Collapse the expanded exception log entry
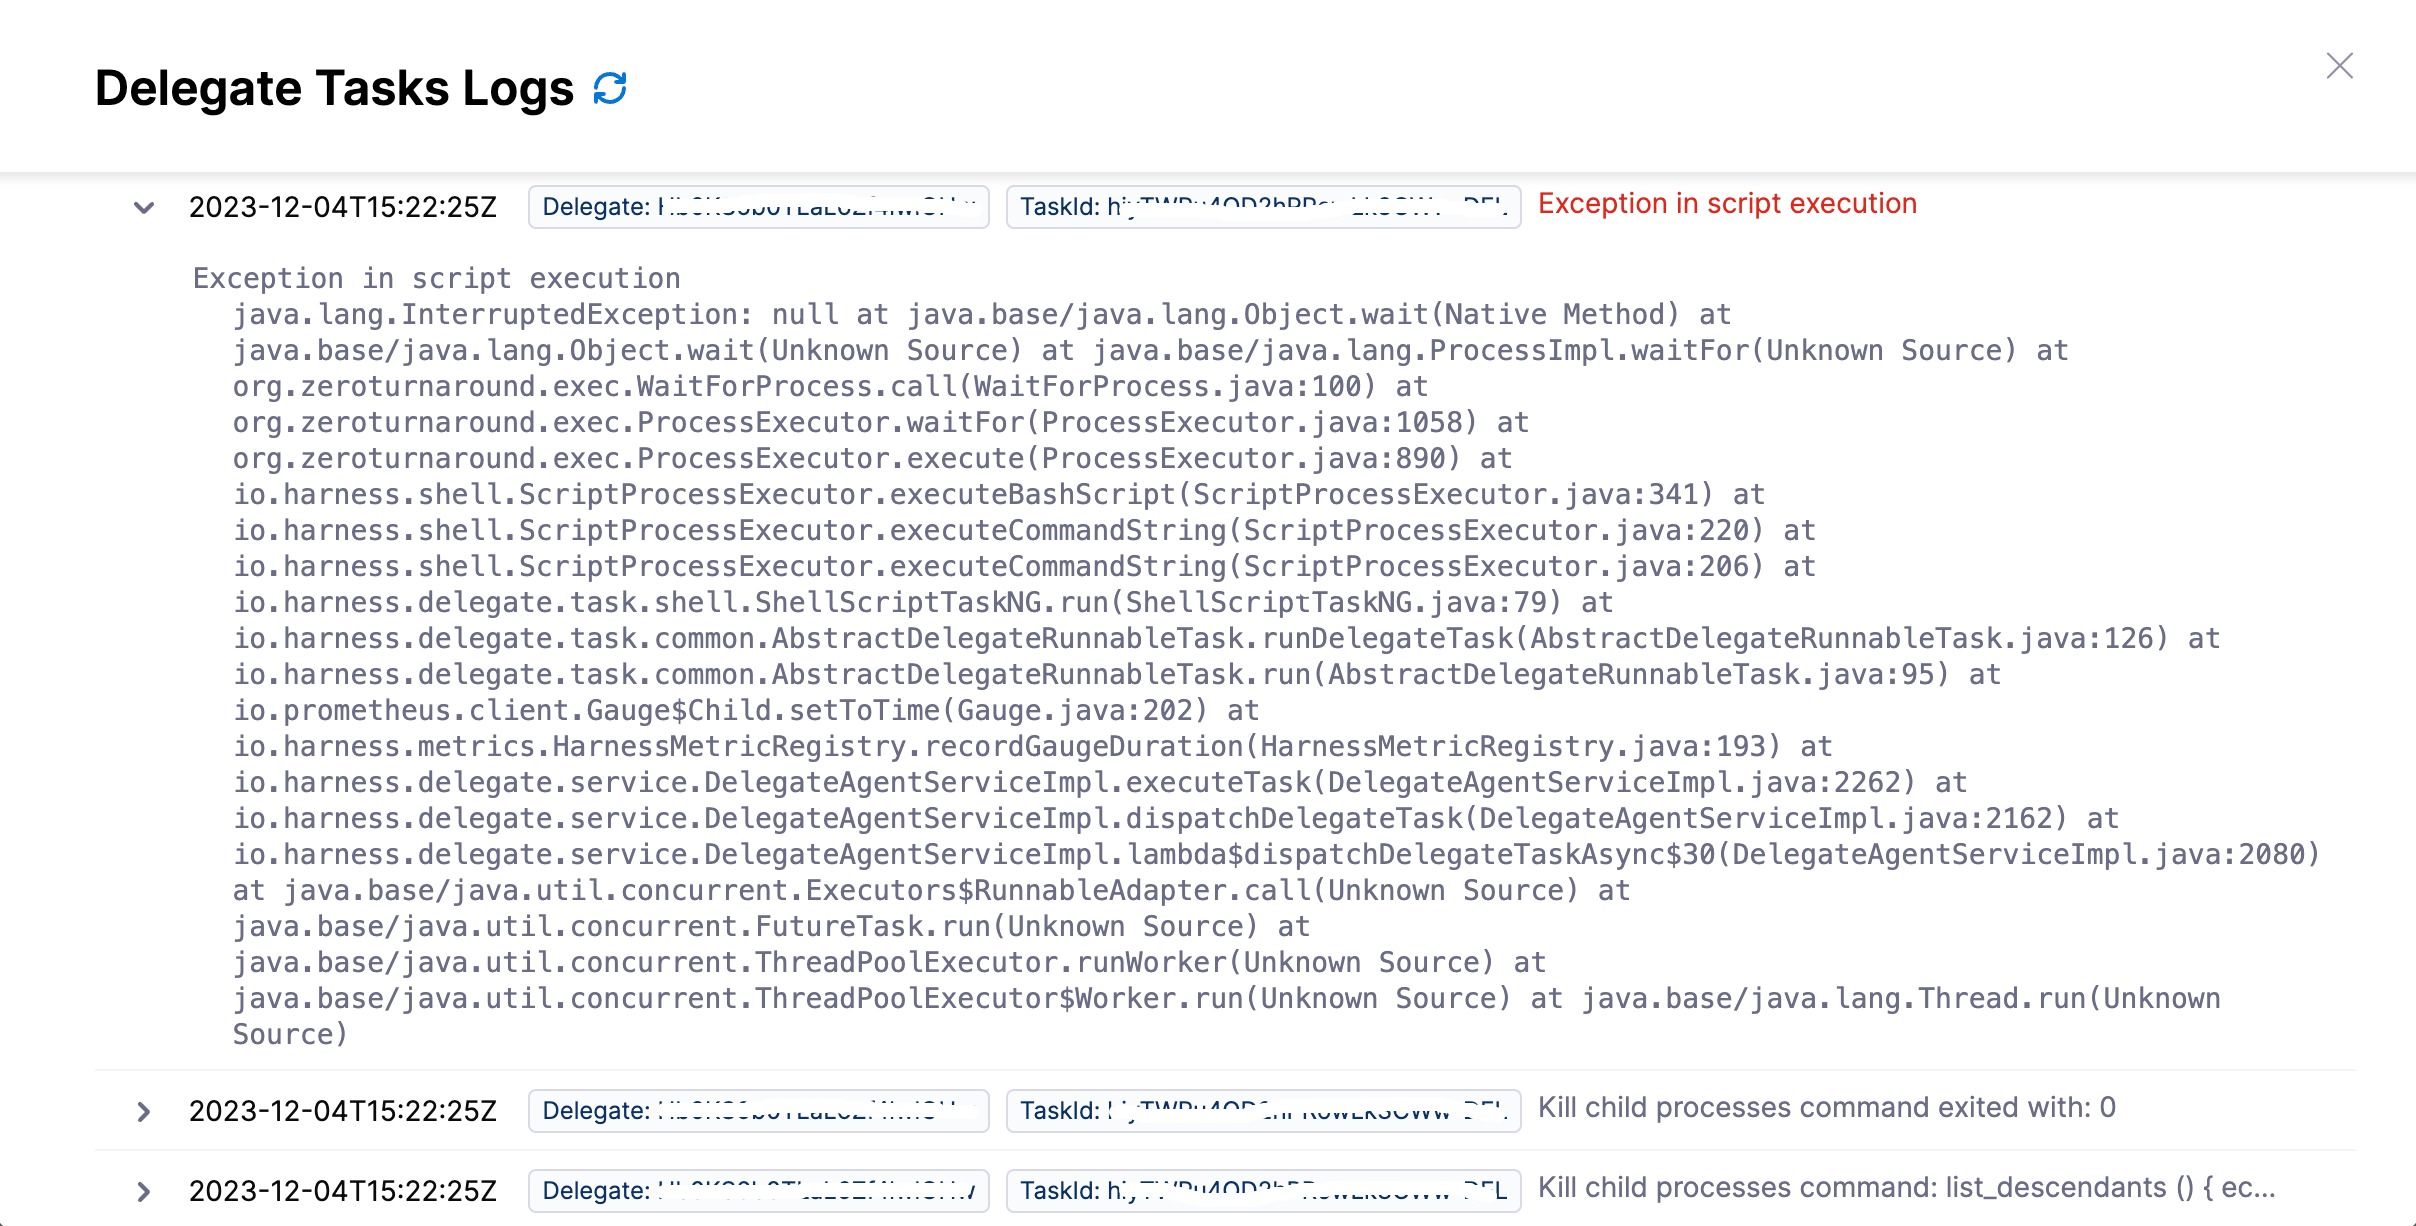This screenshot has height=1226, width=2416. 144,207
